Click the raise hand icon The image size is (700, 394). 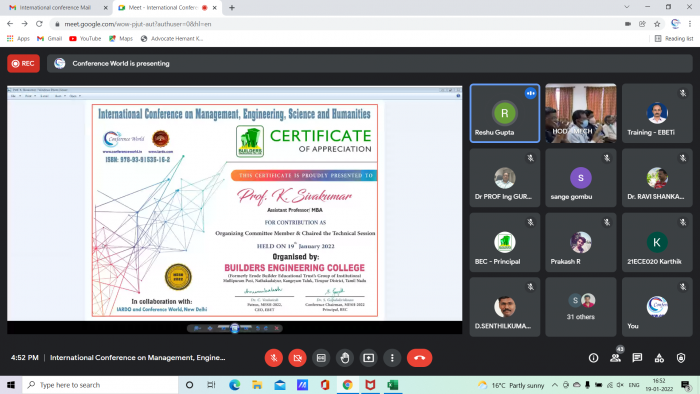pos(345,358)
